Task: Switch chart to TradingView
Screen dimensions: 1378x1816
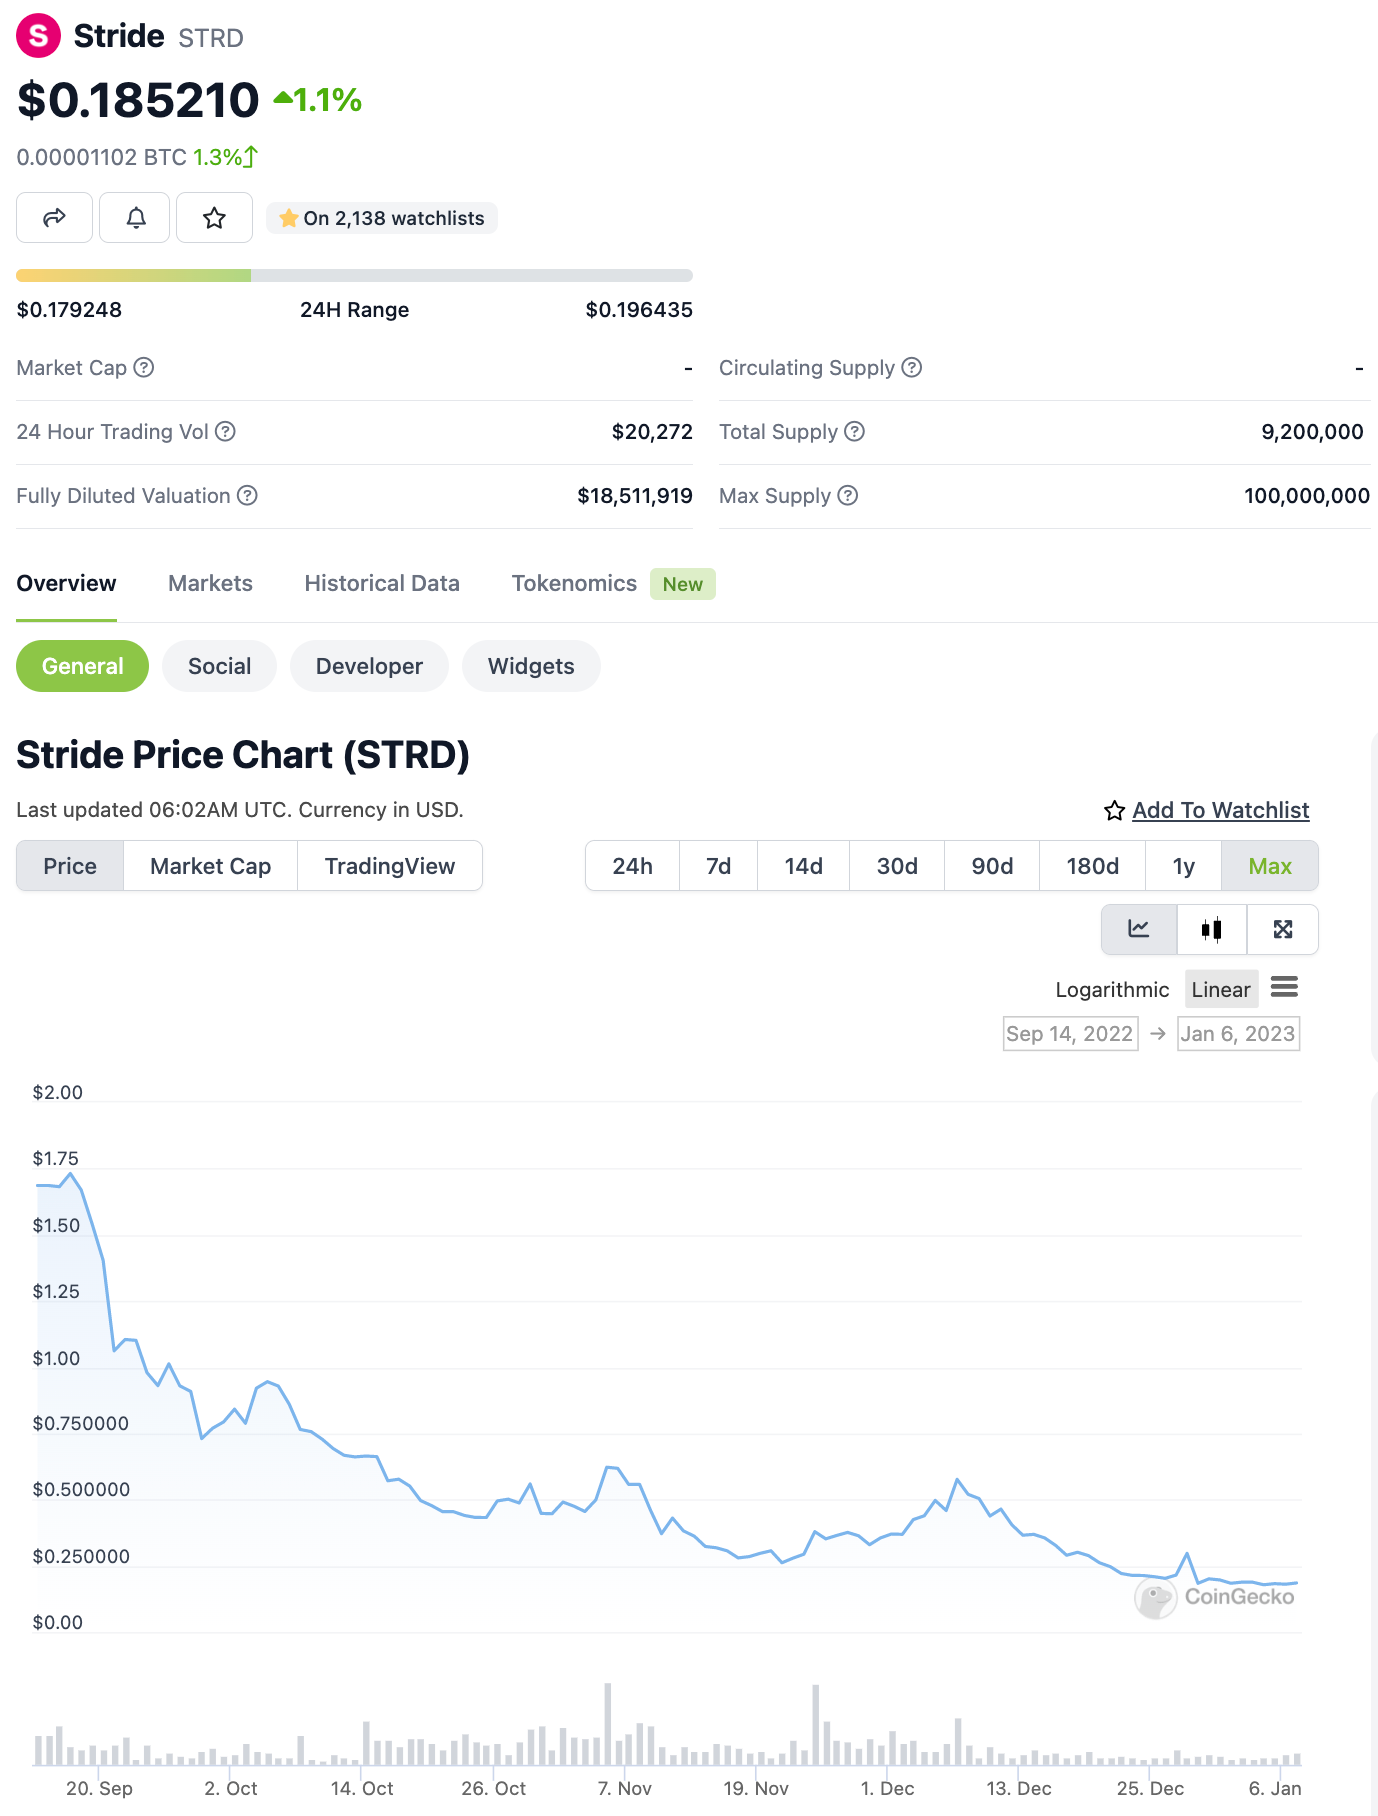Action: [x=390, y=866]
